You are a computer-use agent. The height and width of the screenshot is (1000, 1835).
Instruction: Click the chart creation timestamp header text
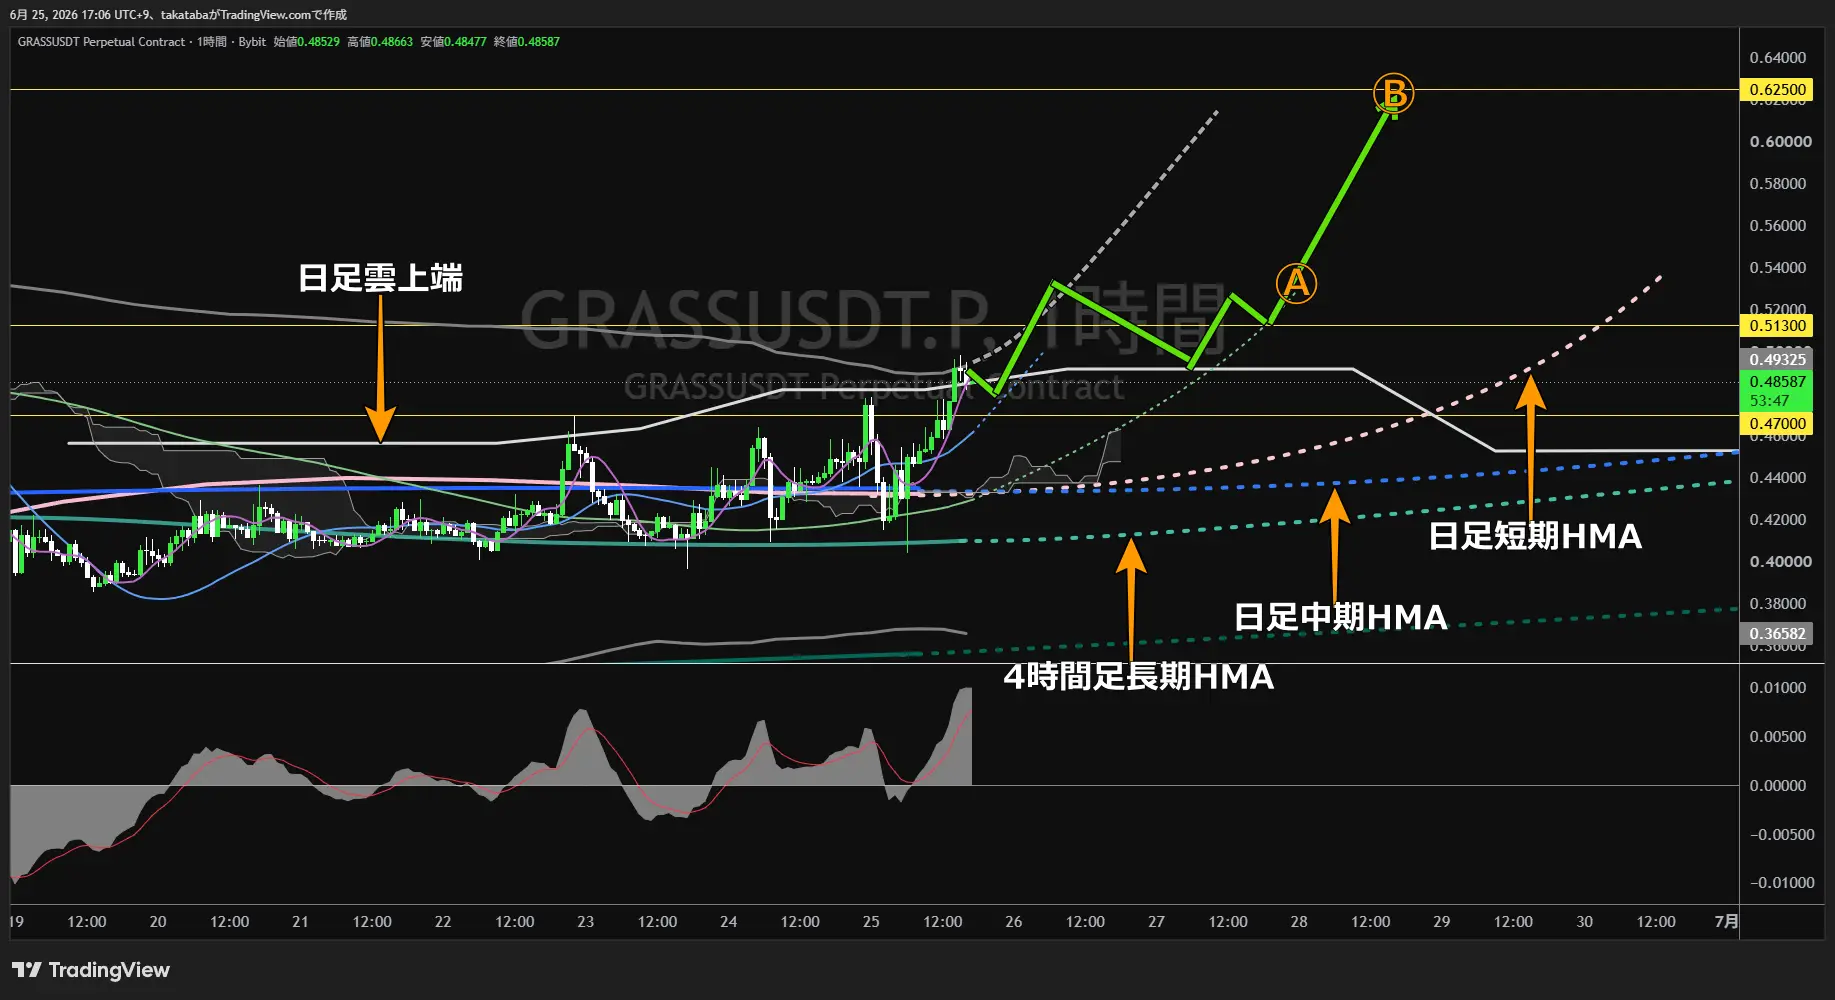click(178, 15)
